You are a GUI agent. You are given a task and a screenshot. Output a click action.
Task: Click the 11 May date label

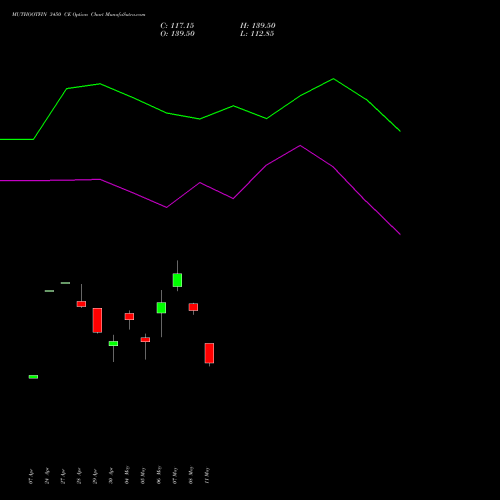[207, 475]
